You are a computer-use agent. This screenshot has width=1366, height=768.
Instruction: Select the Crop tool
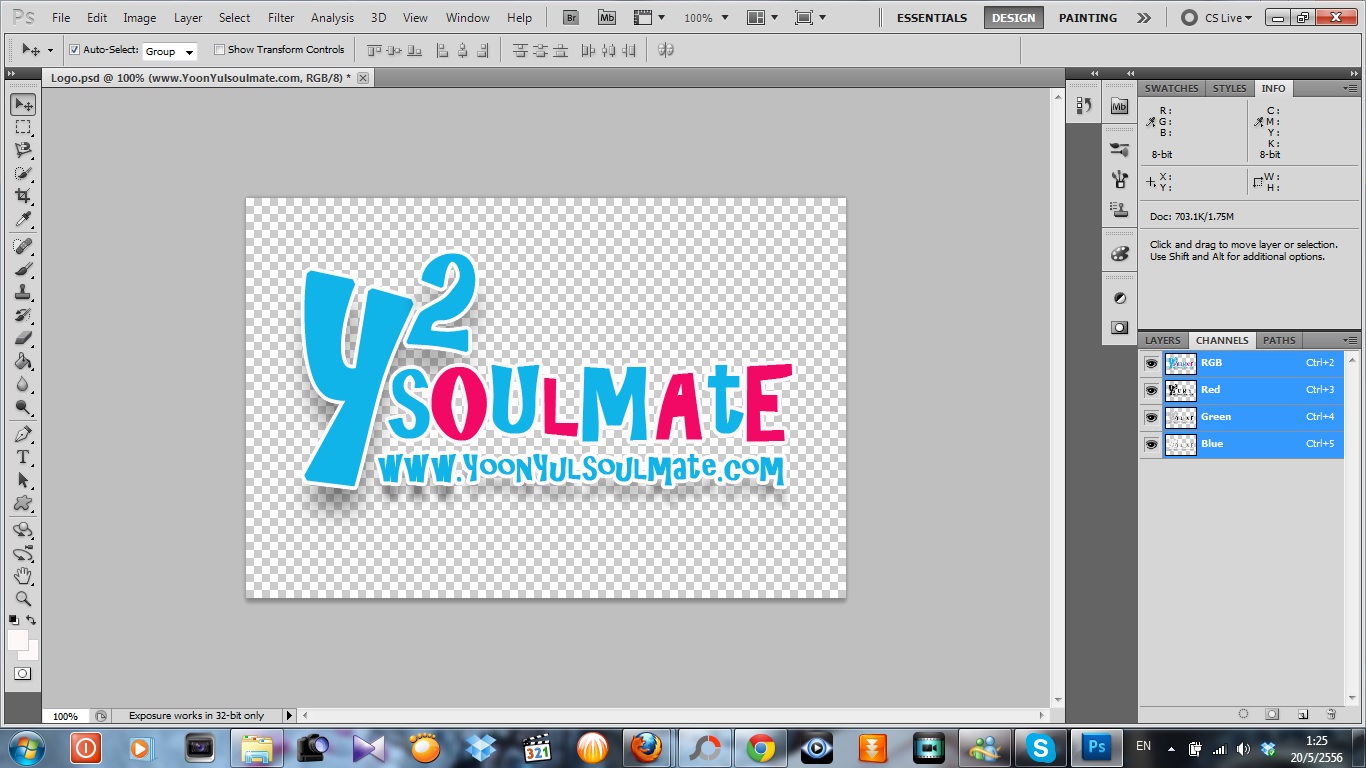[x=23, y=196]
